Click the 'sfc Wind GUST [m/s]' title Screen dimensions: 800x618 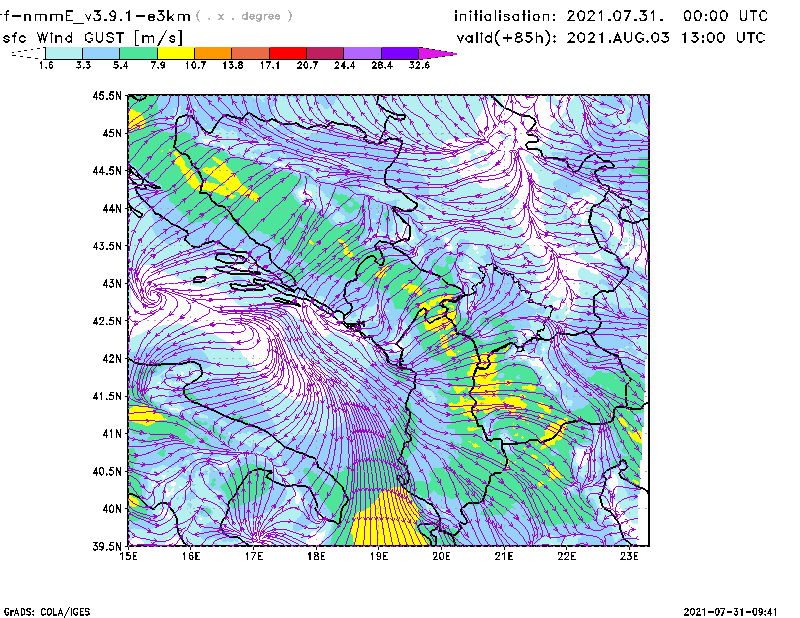(92, 38)
